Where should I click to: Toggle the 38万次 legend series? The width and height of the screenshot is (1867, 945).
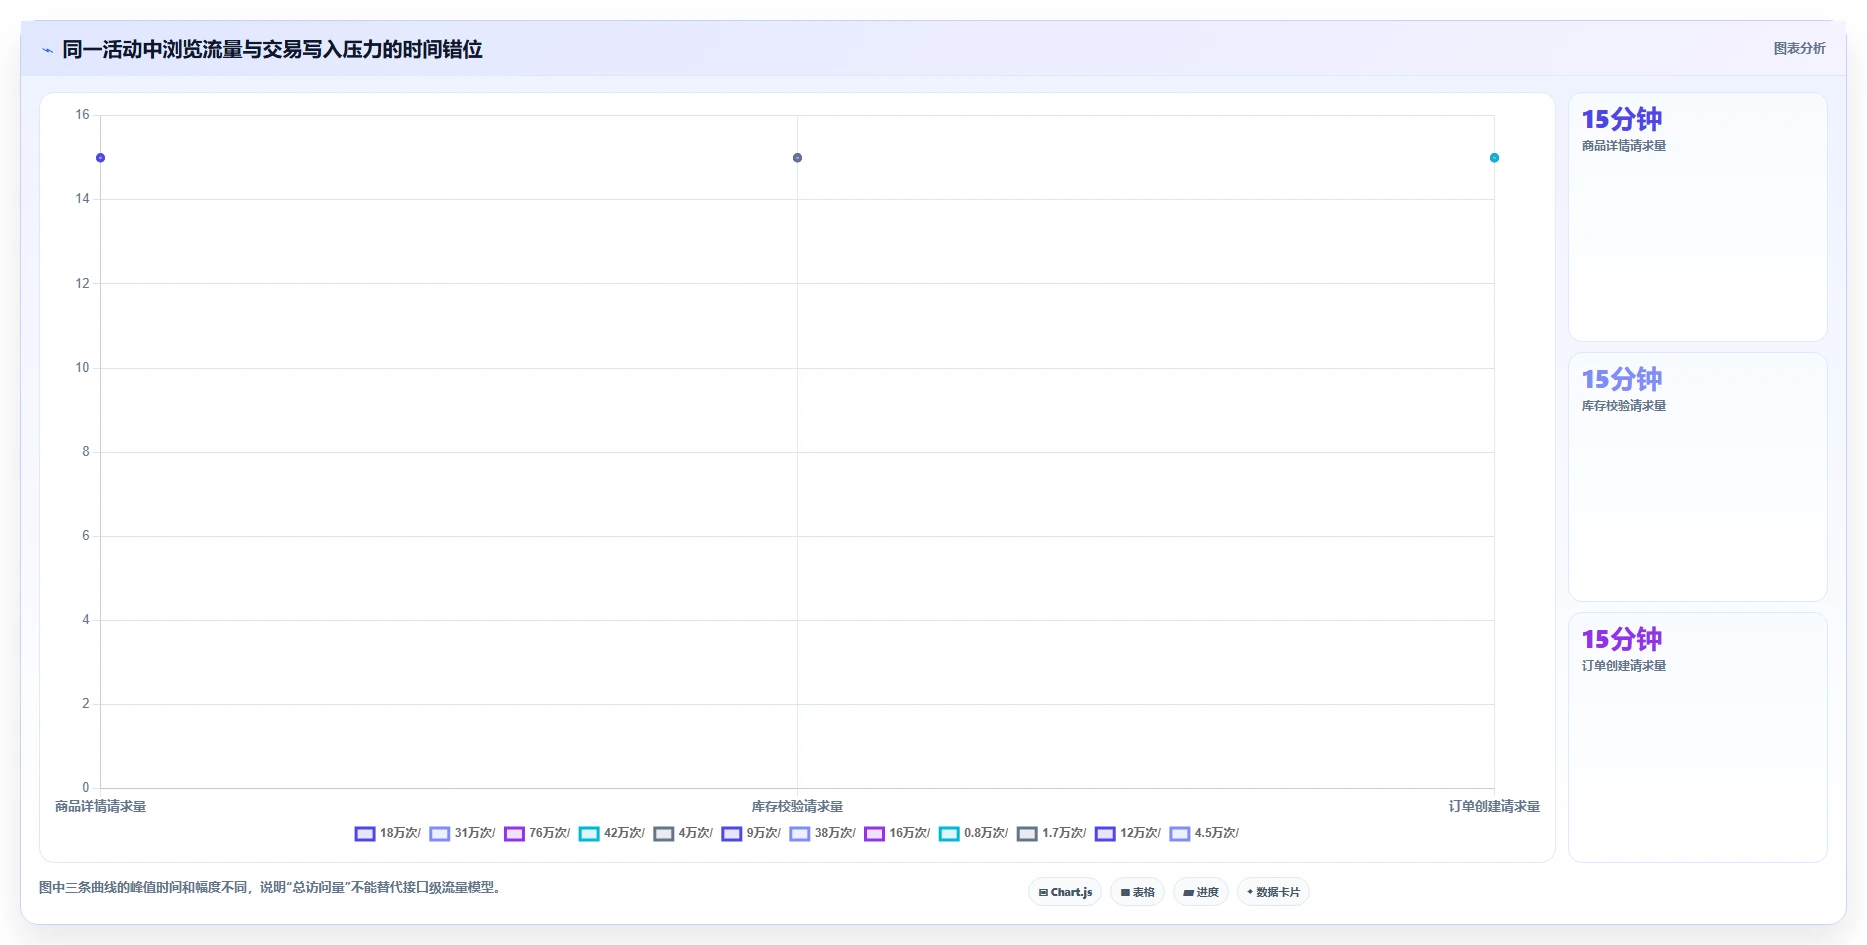823,833
